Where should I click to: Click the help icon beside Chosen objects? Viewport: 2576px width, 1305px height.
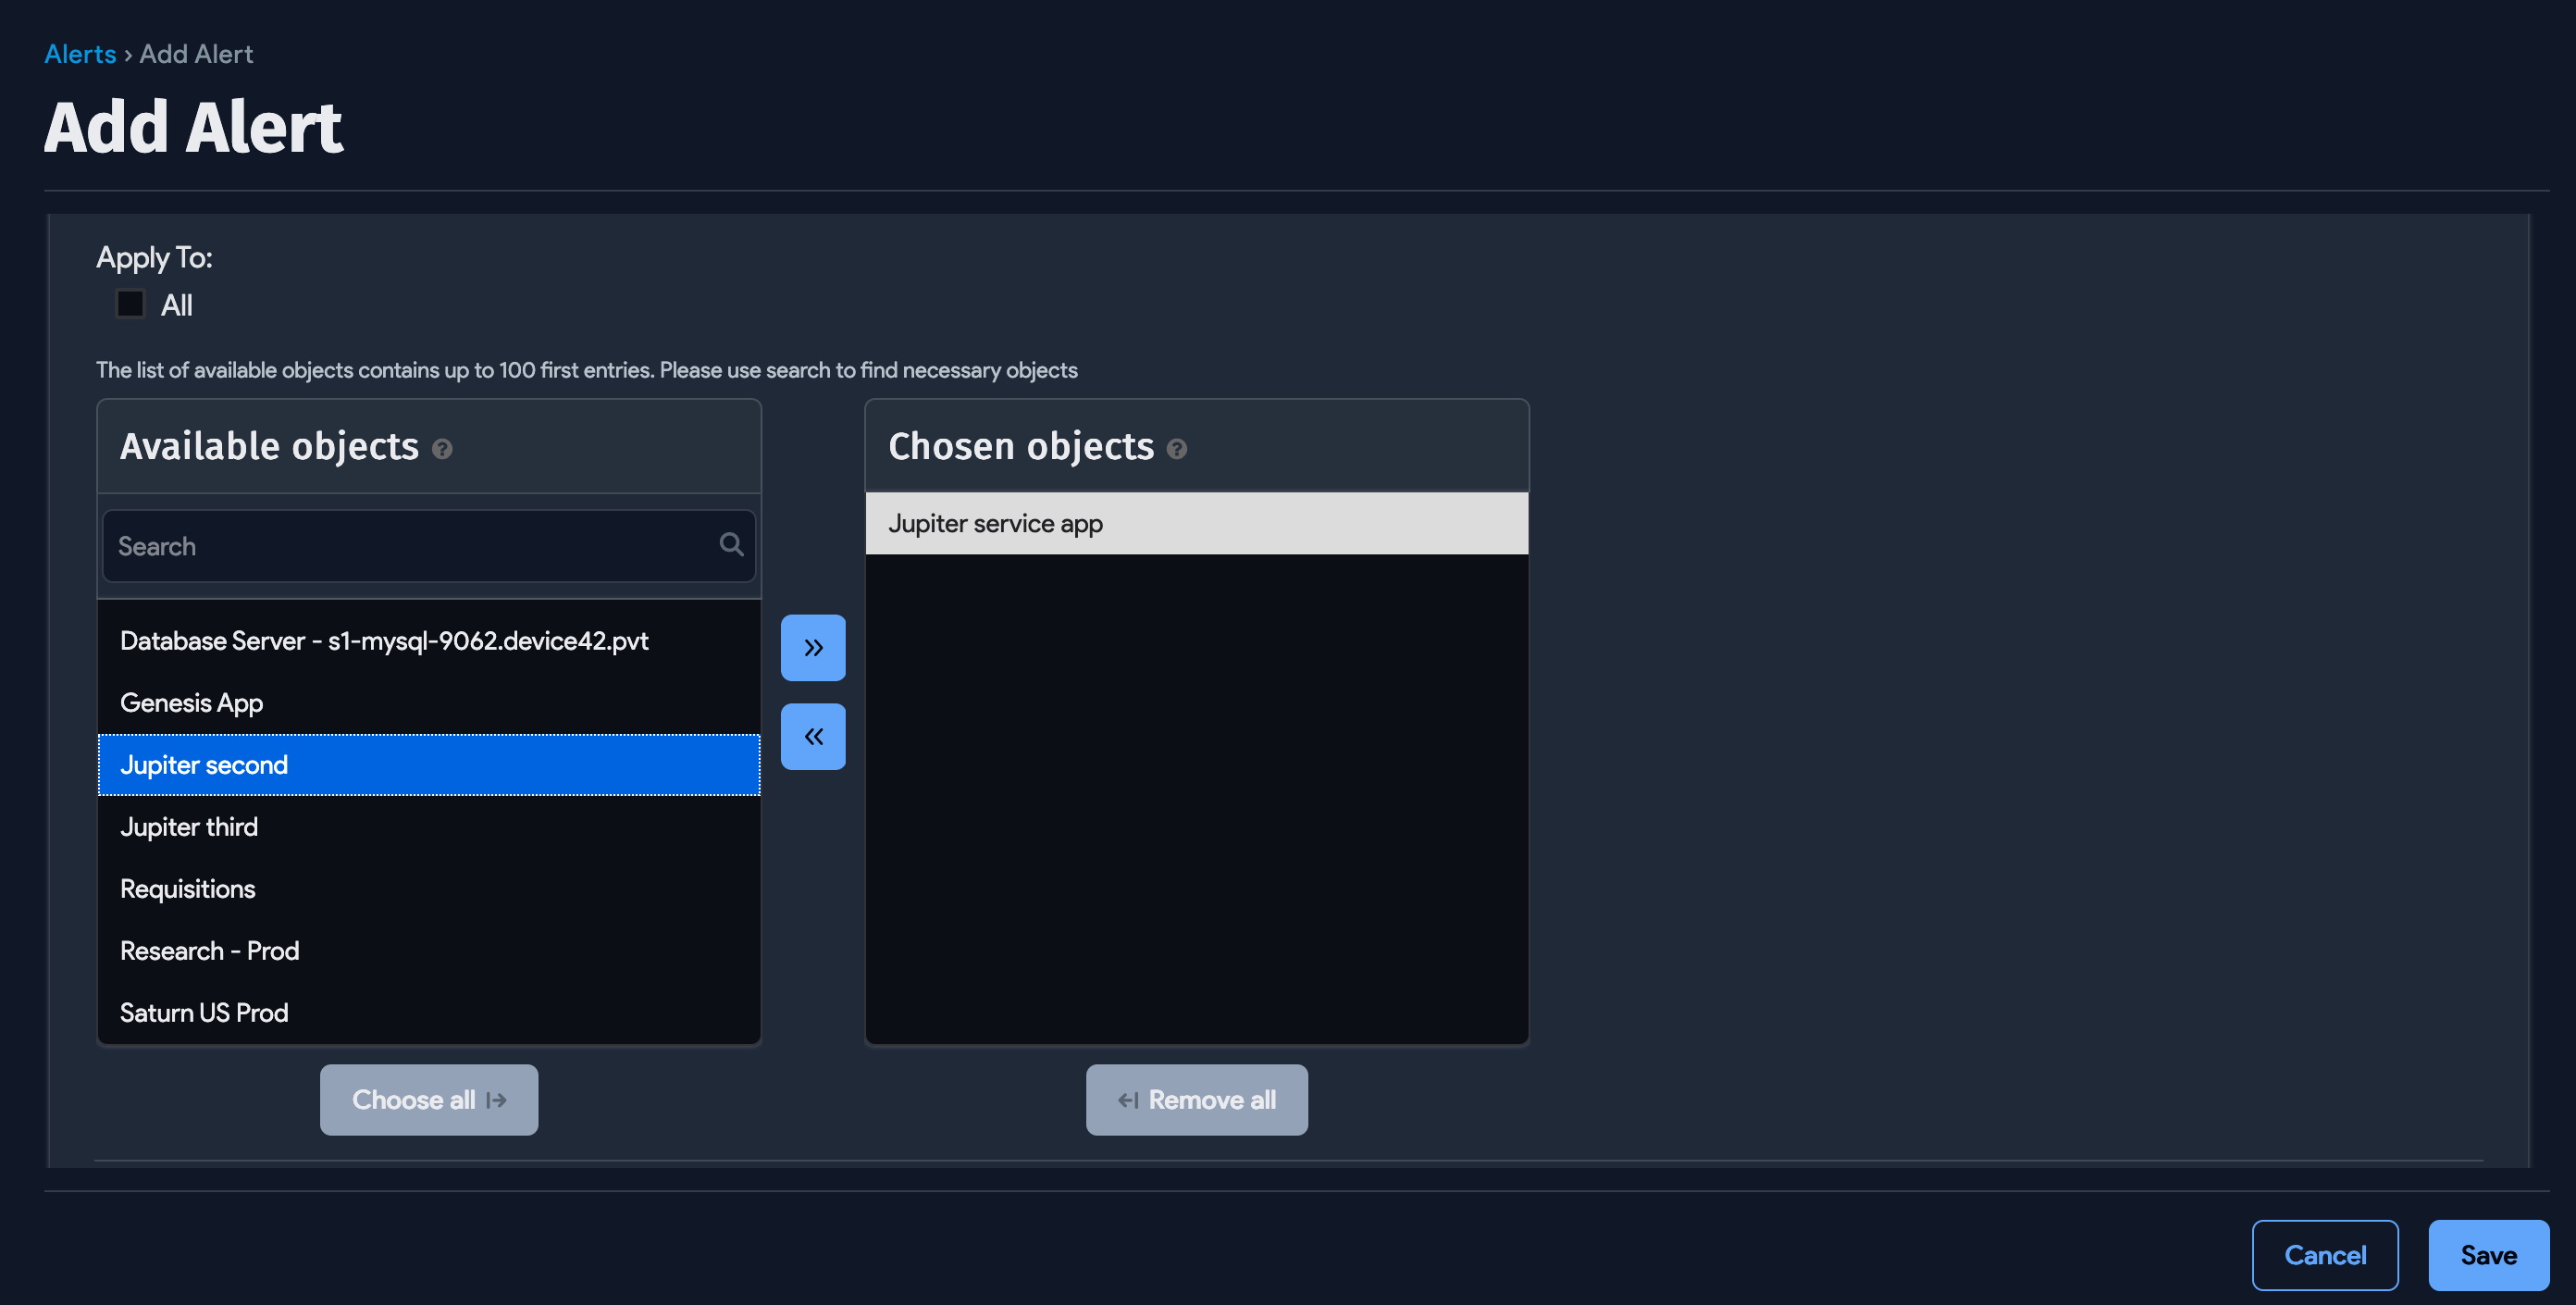click(x=1177, y=449)
